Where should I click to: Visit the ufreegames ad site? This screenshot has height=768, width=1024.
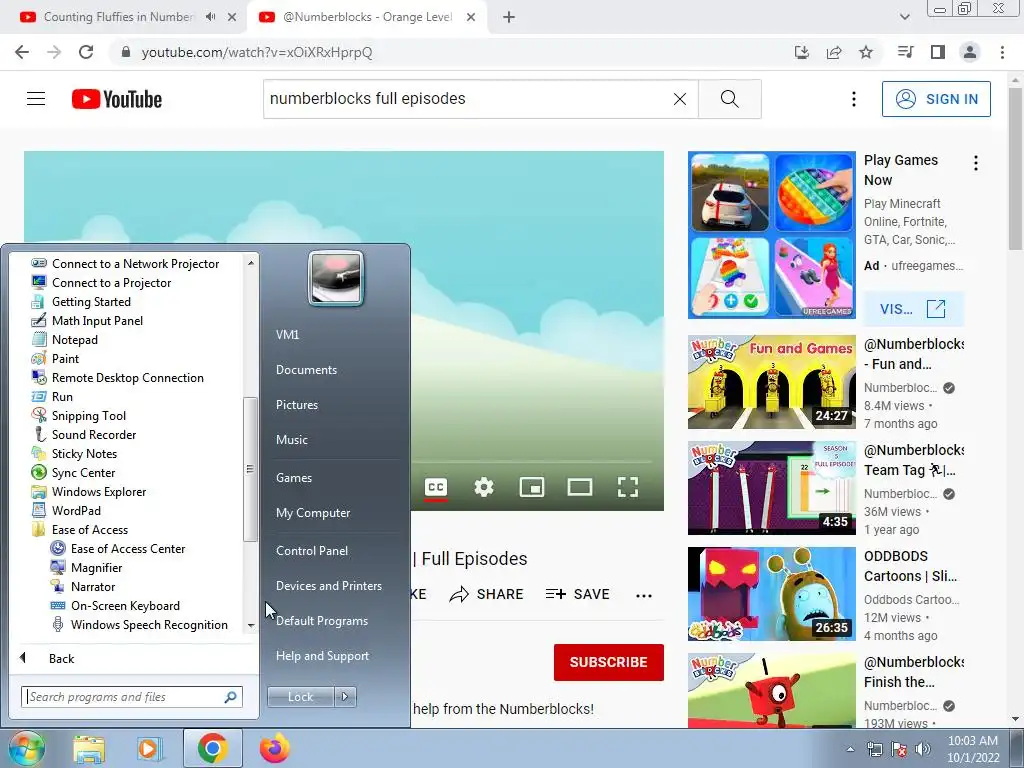pyautogui.click(x=913, y=309)
